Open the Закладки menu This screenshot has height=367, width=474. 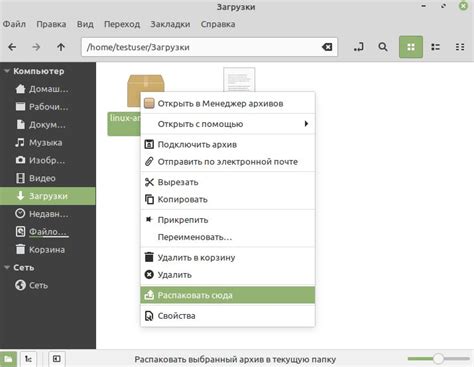click(x=170, y=24)
